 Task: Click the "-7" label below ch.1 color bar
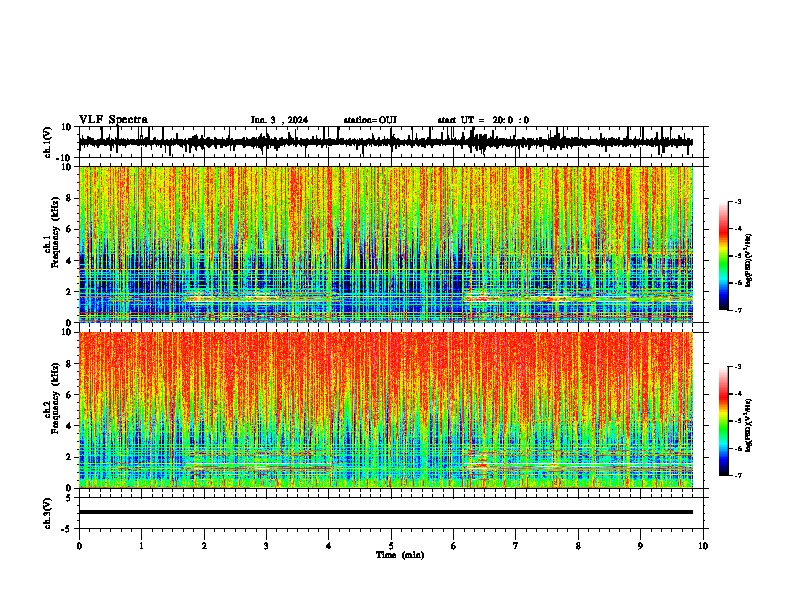(x=737, y=310)
